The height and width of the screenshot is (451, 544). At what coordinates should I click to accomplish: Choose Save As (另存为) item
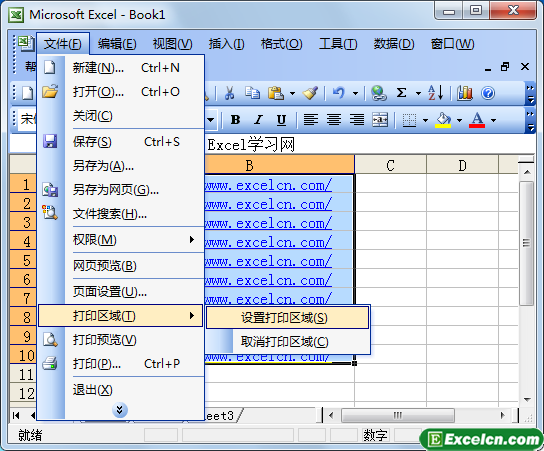(x=121, y=166)
